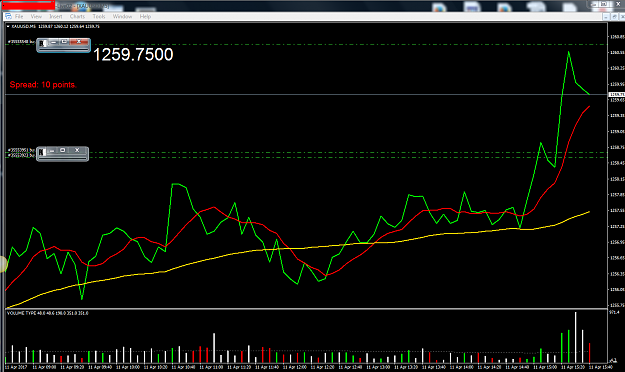Open the Insert menu
This screenshot has height=372, width=625.
point(56,16)
